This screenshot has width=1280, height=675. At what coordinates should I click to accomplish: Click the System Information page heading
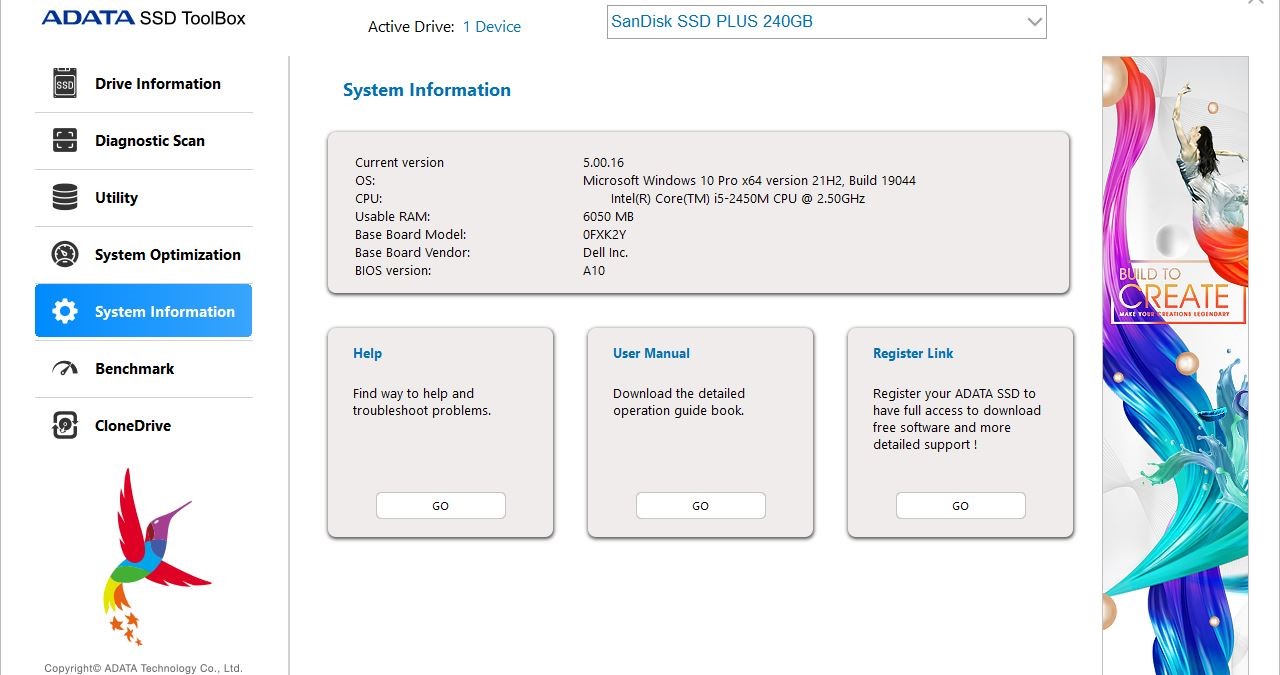[x=427, y=90]
